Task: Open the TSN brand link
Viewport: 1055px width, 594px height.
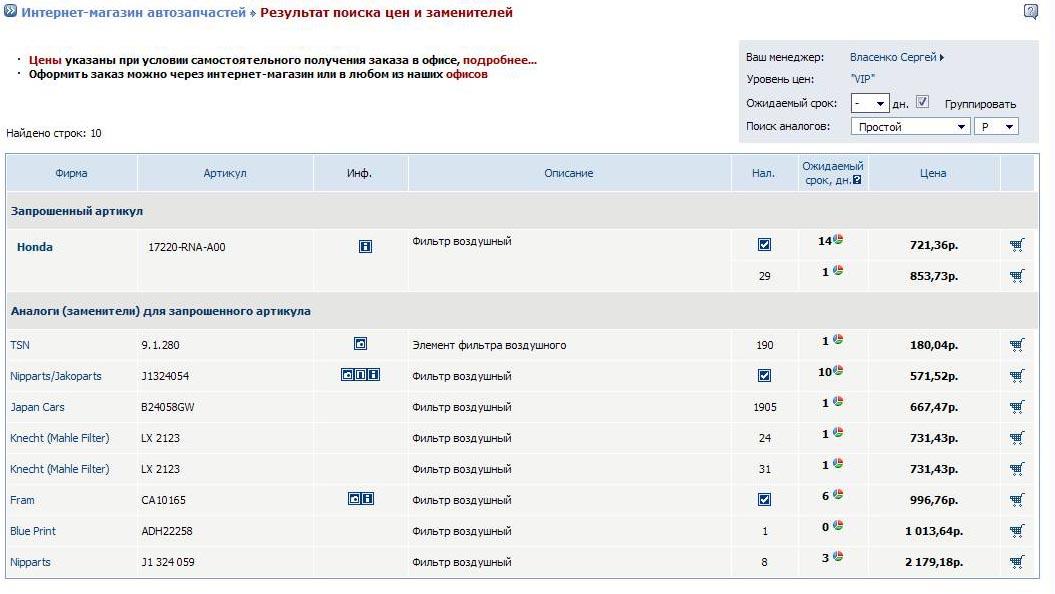Action: [20, 345]
